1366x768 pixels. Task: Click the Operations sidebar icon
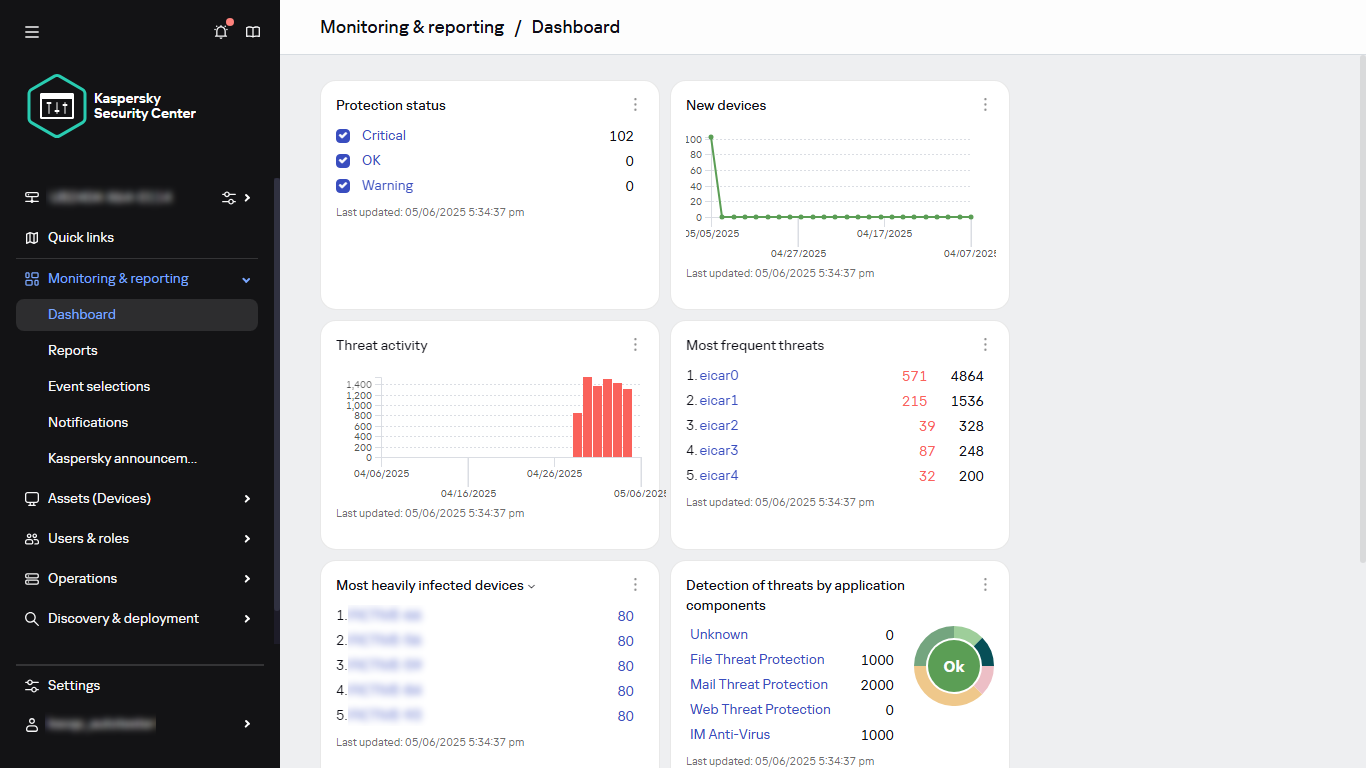click(x=31, y=578)
